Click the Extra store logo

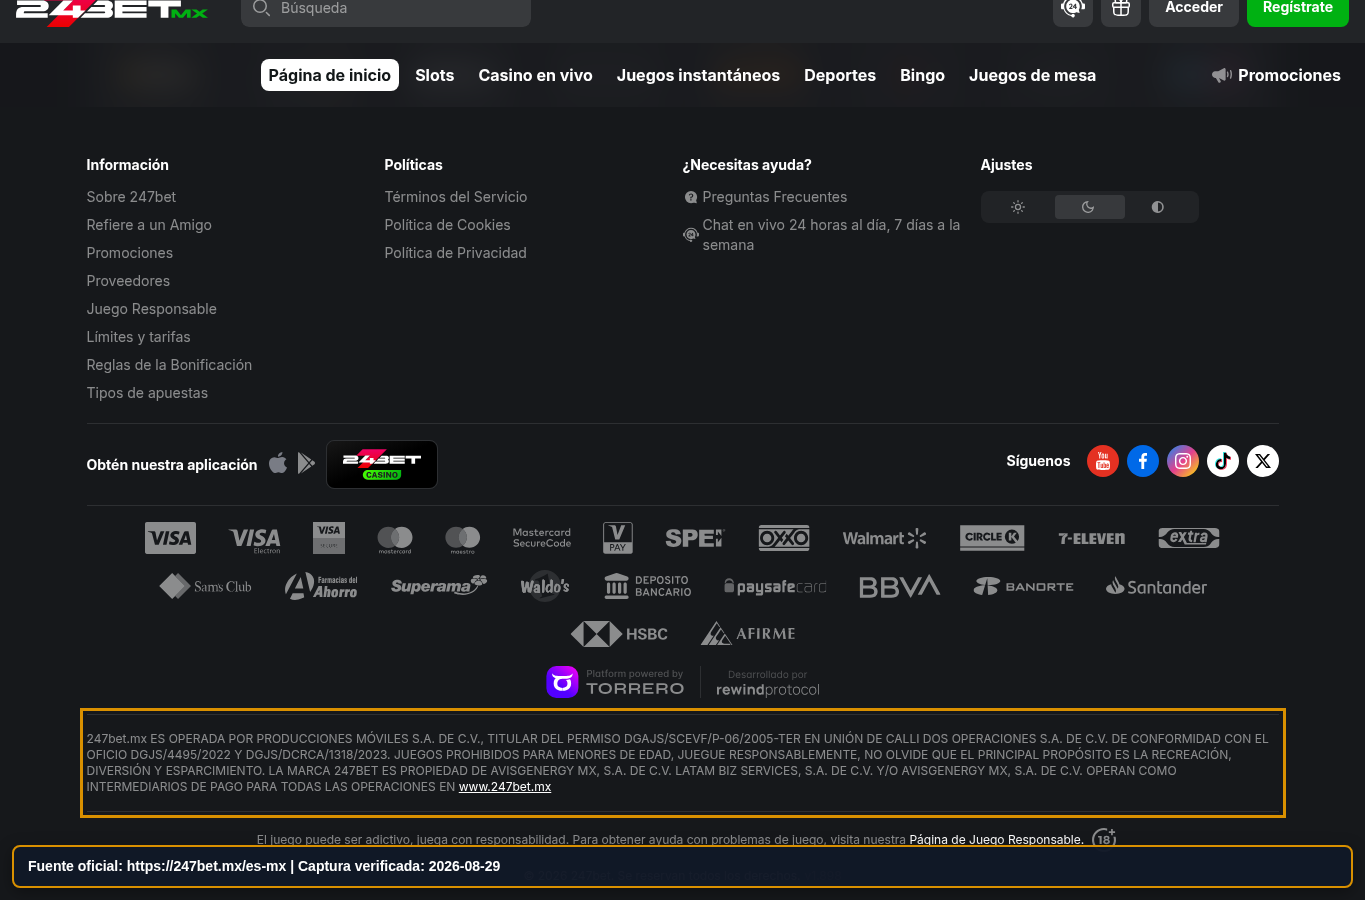[1189, 538]
